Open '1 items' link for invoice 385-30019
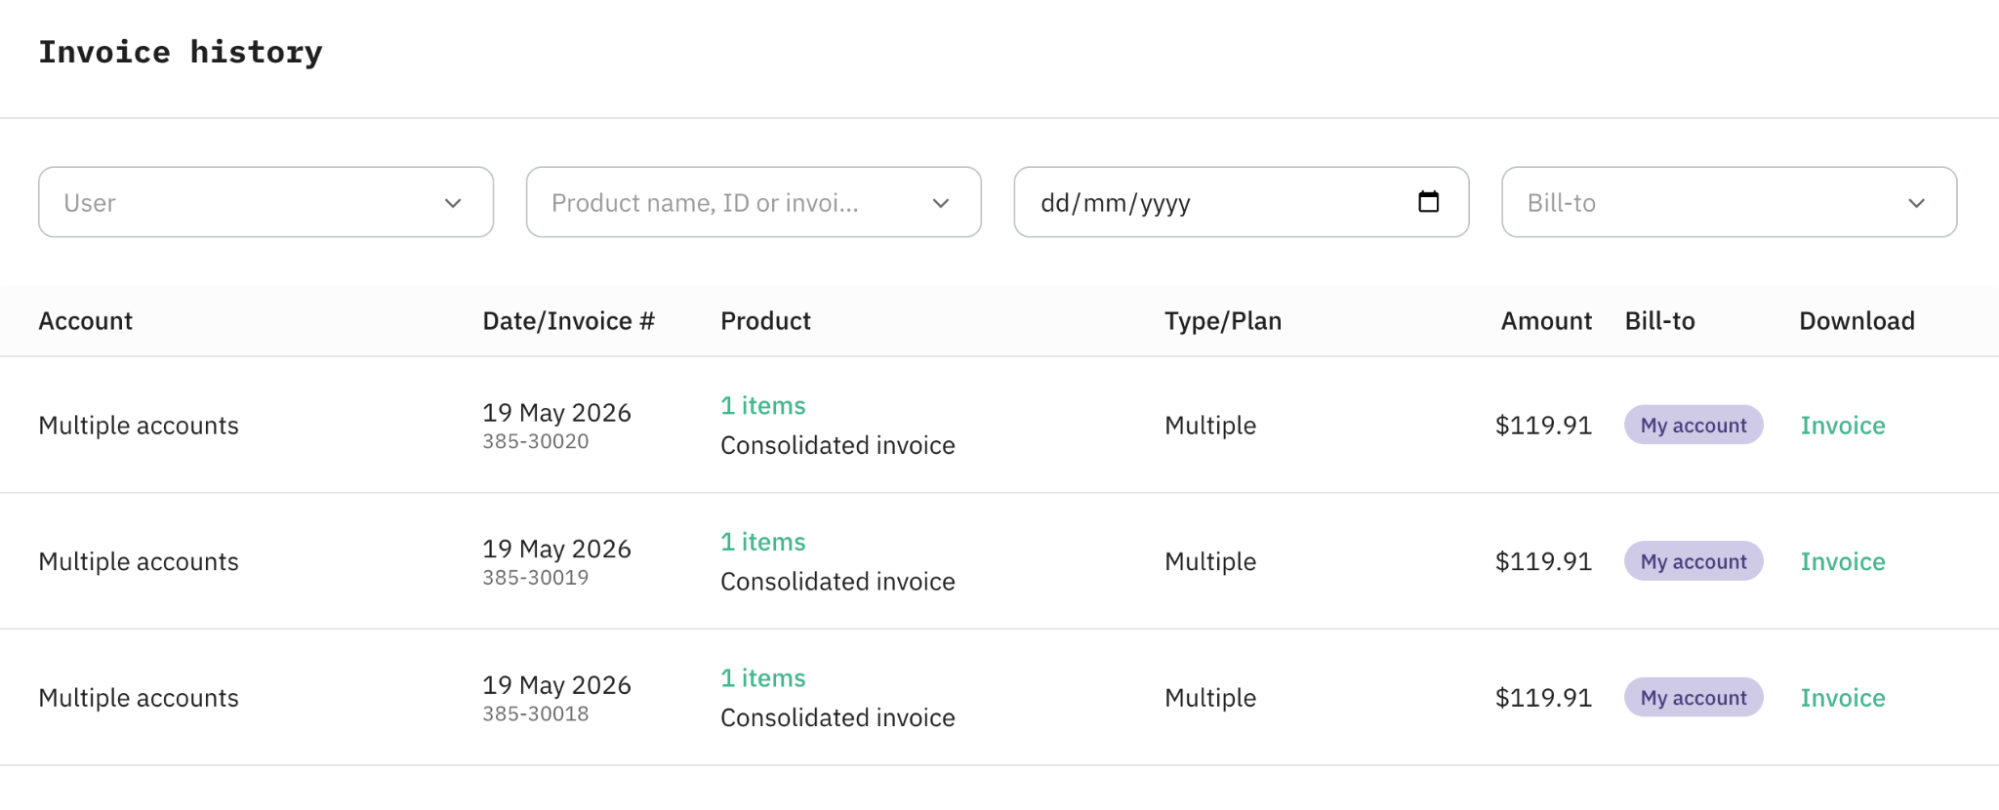The height and width of the screenshot is (810, 1999). (763, 542)
